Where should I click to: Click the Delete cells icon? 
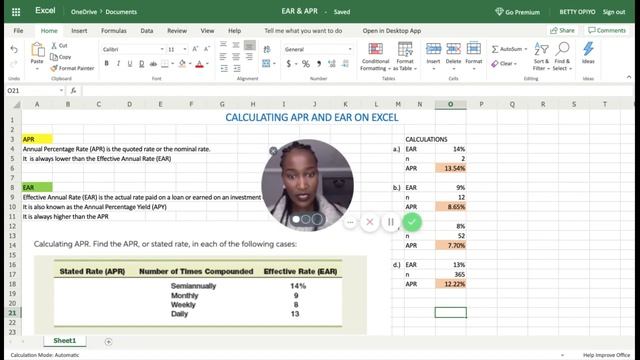click(453, 49)
